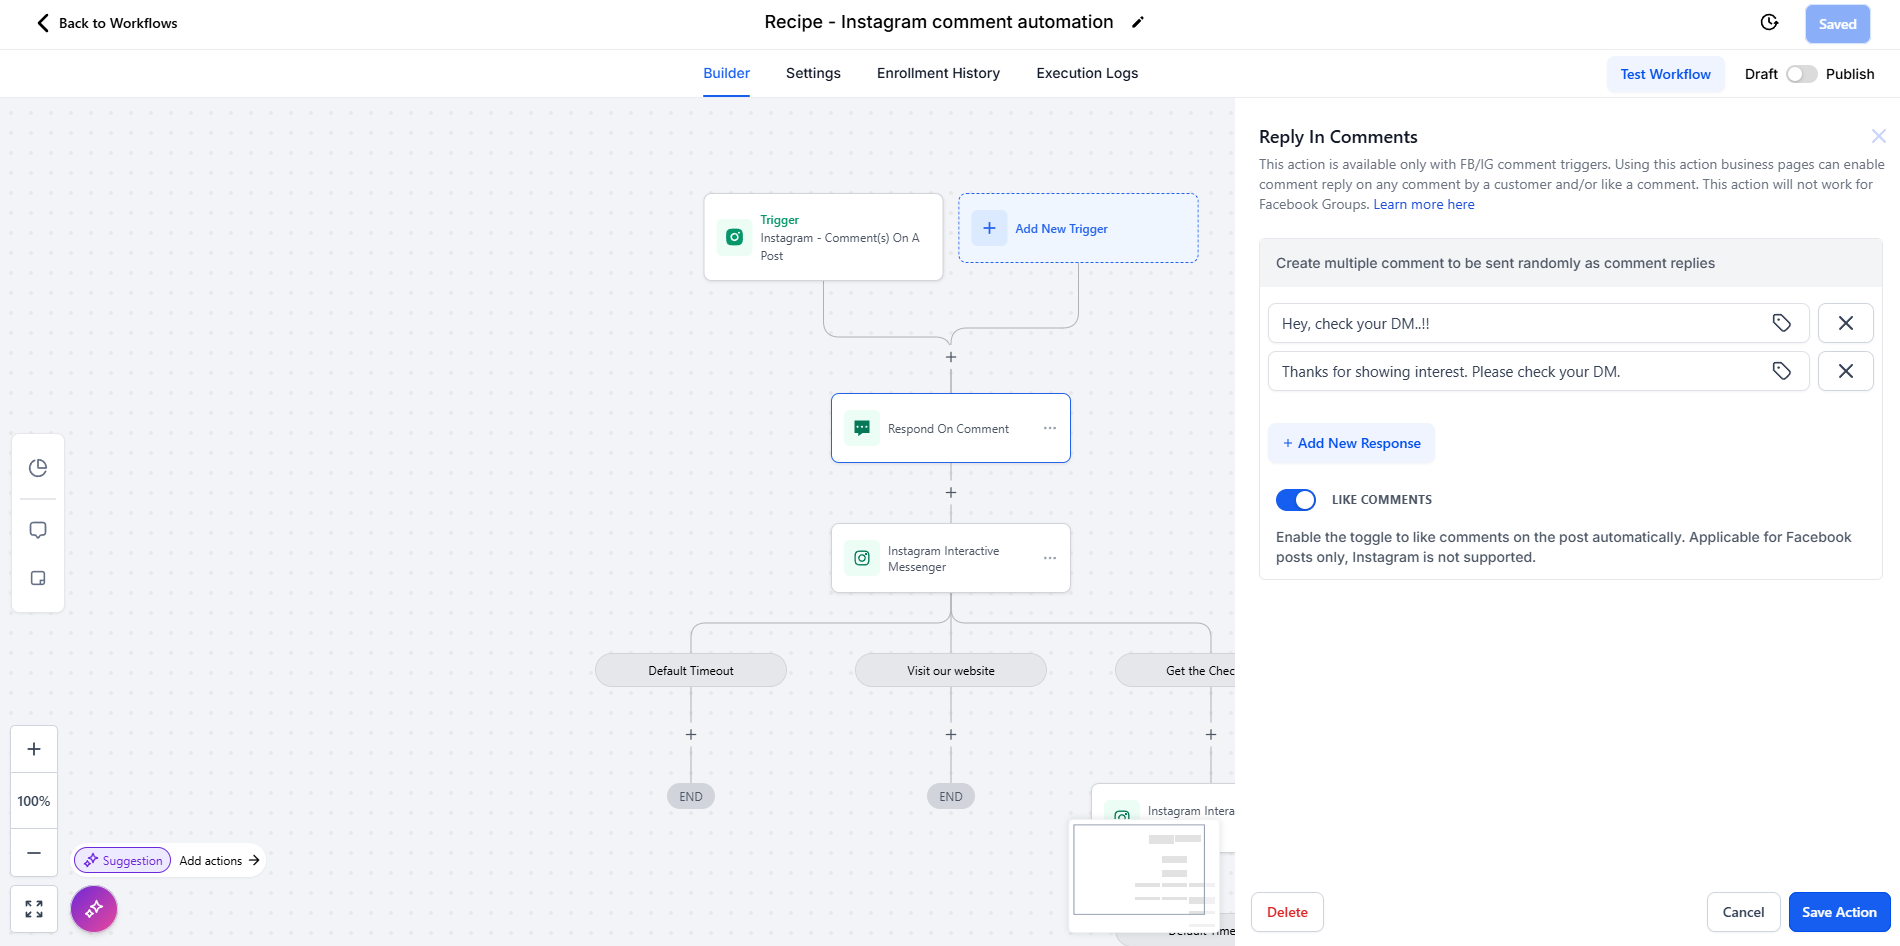
Task: Click the comment bubble icon in sidebar
Action: 38,530
